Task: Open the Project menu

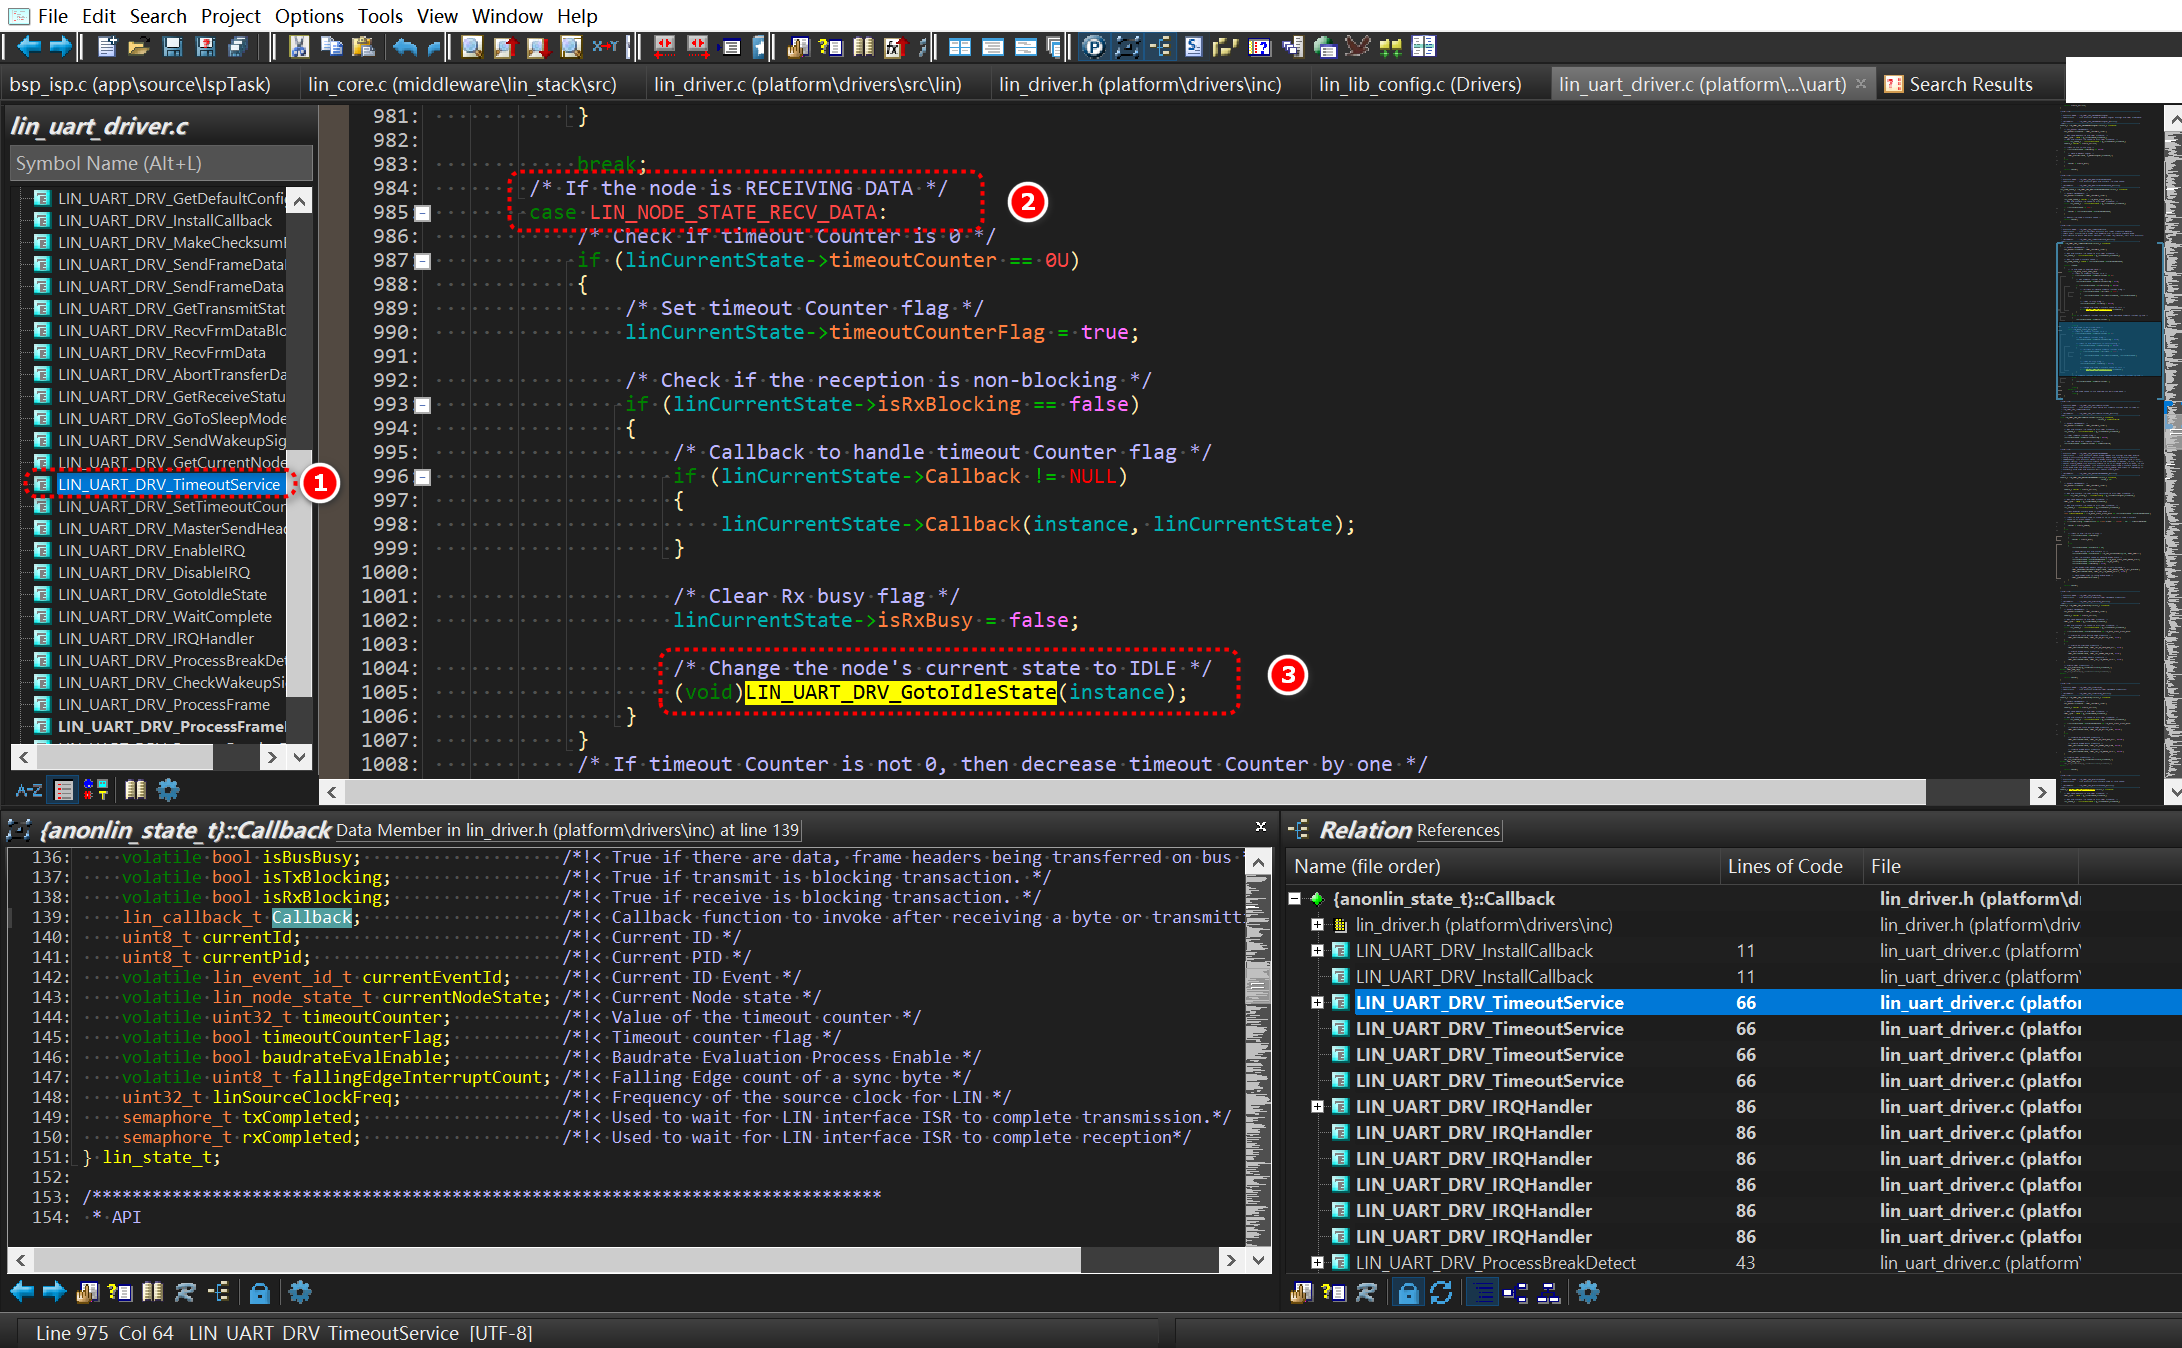Action: point(230,16)
